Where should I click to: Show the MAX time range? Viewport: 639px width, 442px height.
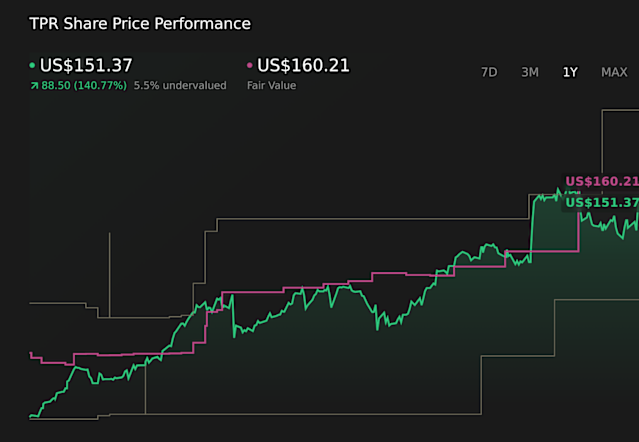(614, 72)
